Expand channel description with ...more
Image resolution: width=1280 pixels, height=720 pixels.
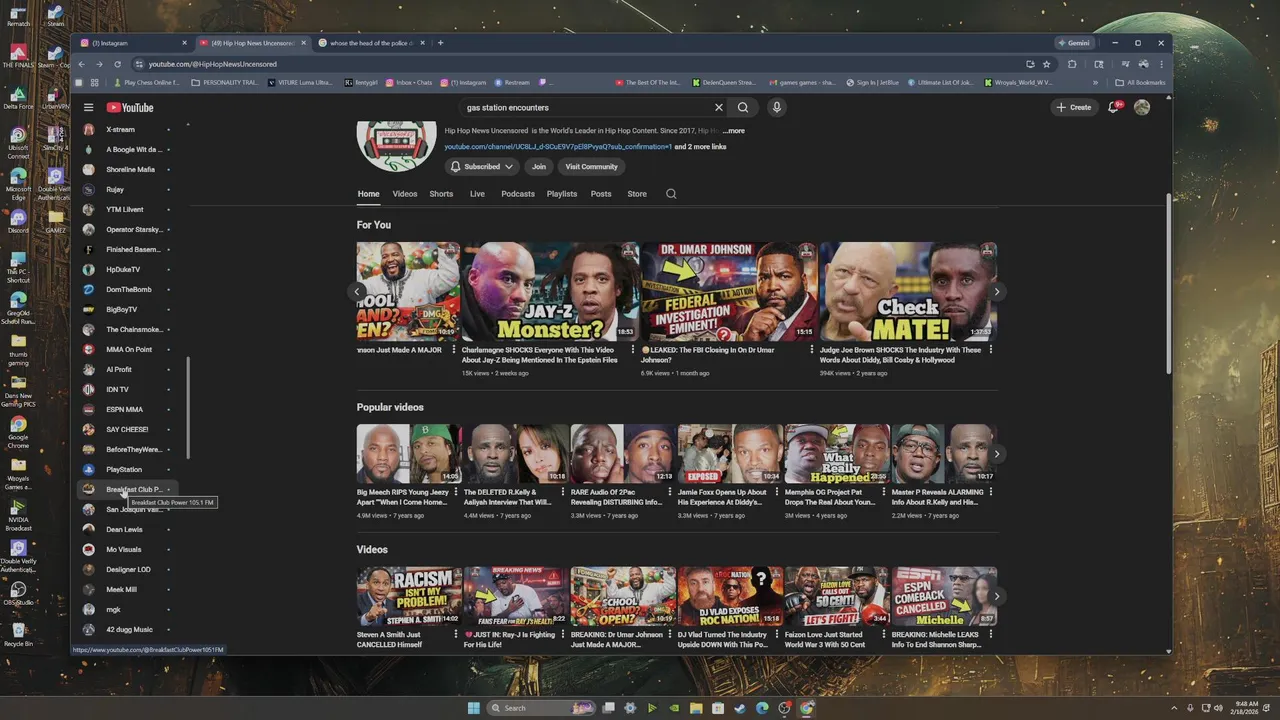(734, 131)
